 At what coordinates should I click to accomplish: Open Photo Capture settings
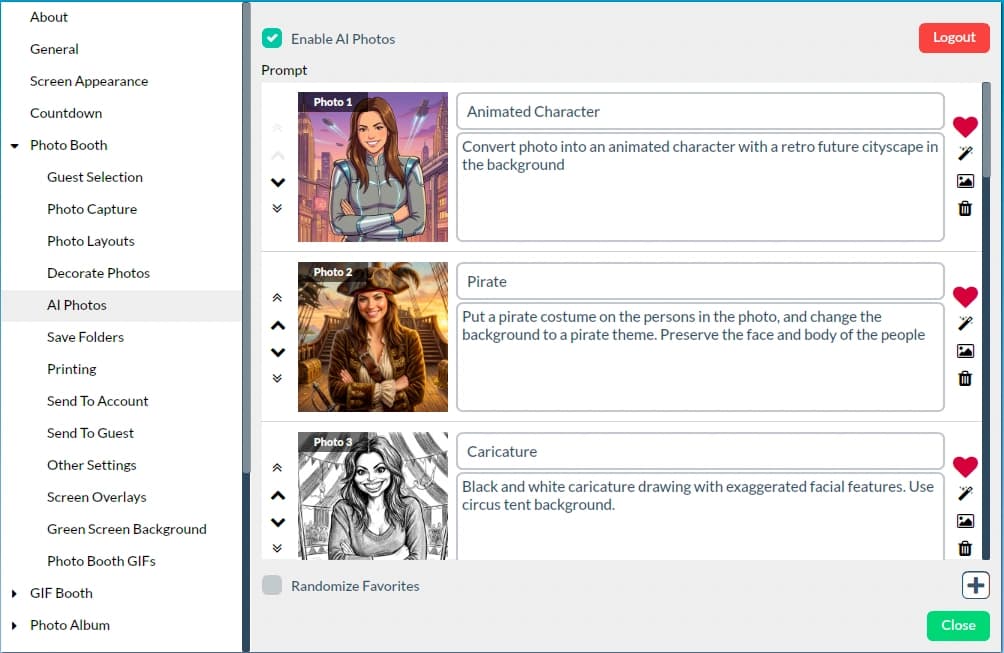tap(92, 209)
